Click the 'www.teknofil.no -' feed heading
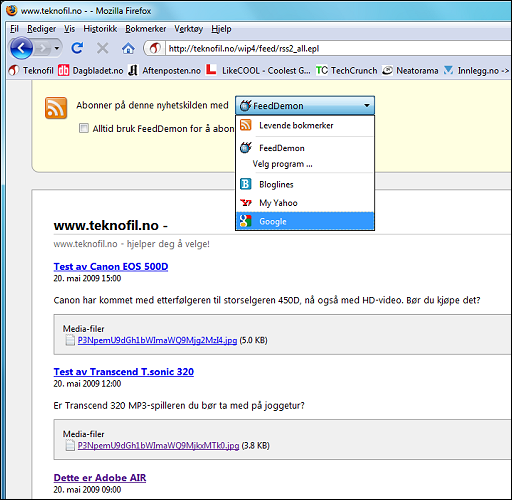Viewport: 512px width, 500px height. point(111,226)
